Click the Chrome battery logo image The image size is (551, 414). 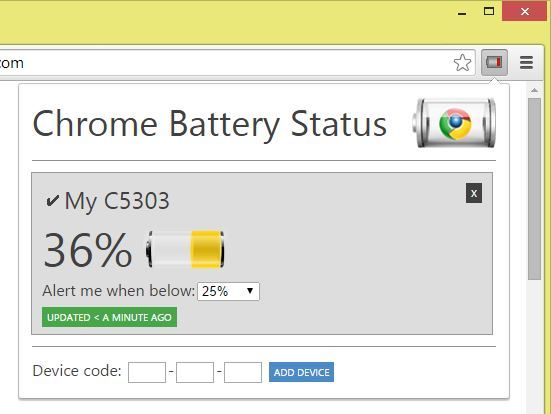[454, 123]
